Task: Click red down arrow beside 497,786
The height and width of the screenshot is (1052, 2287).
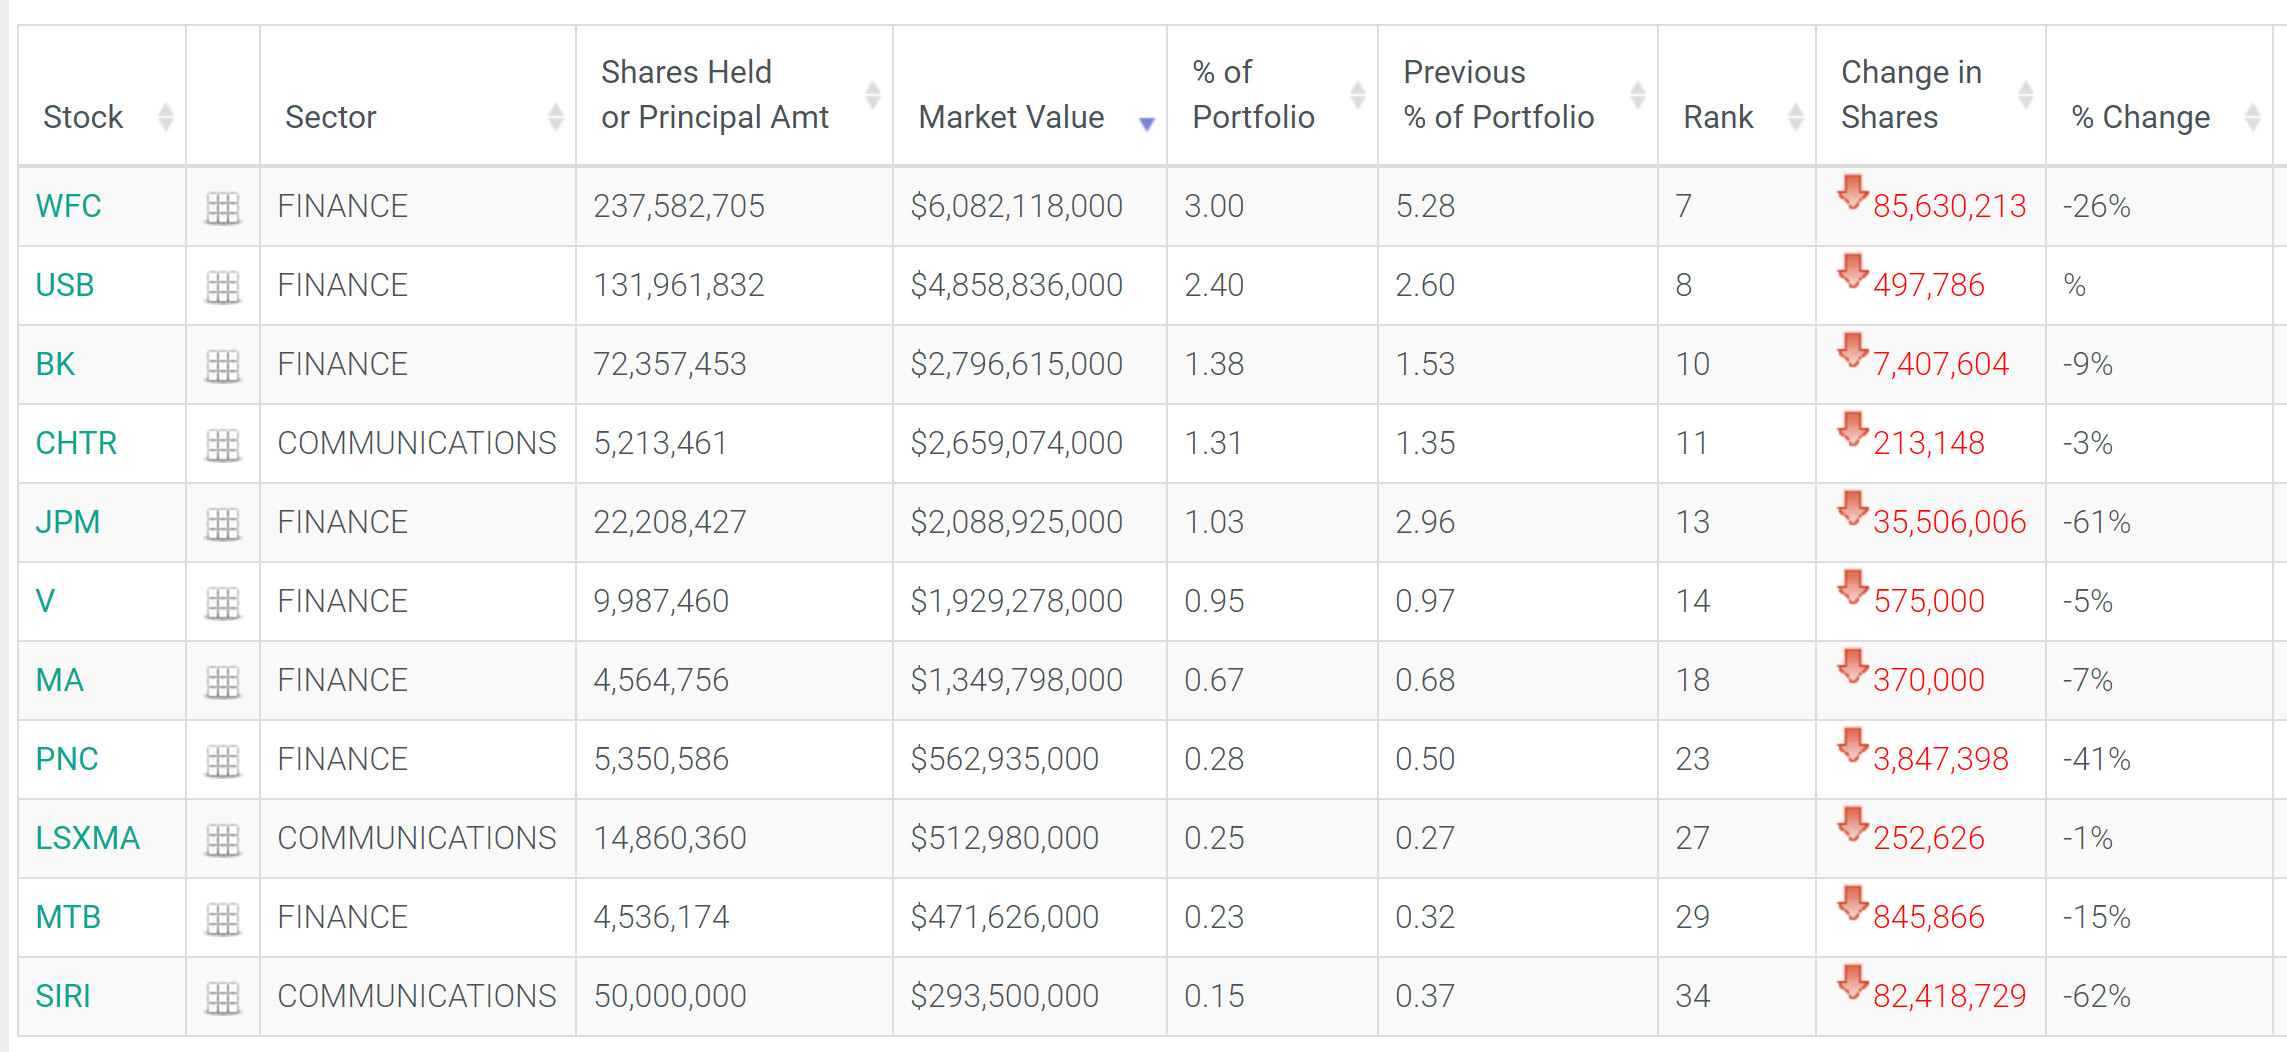Action: click(1852, 270)
